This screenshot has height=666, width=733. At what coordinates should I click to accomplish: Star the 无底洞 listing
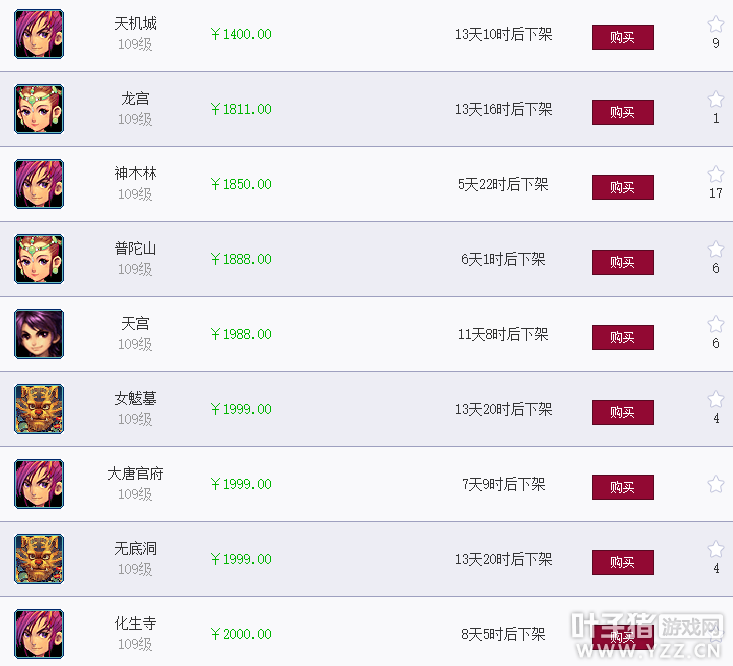coord(715,549)
